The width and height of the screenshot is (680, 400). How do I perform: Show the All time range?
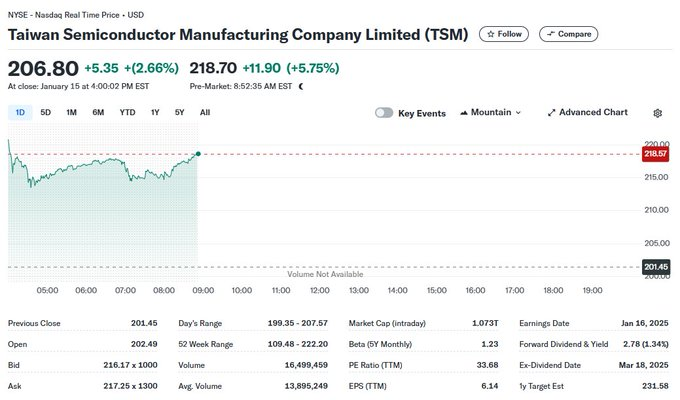click(205, 113)
